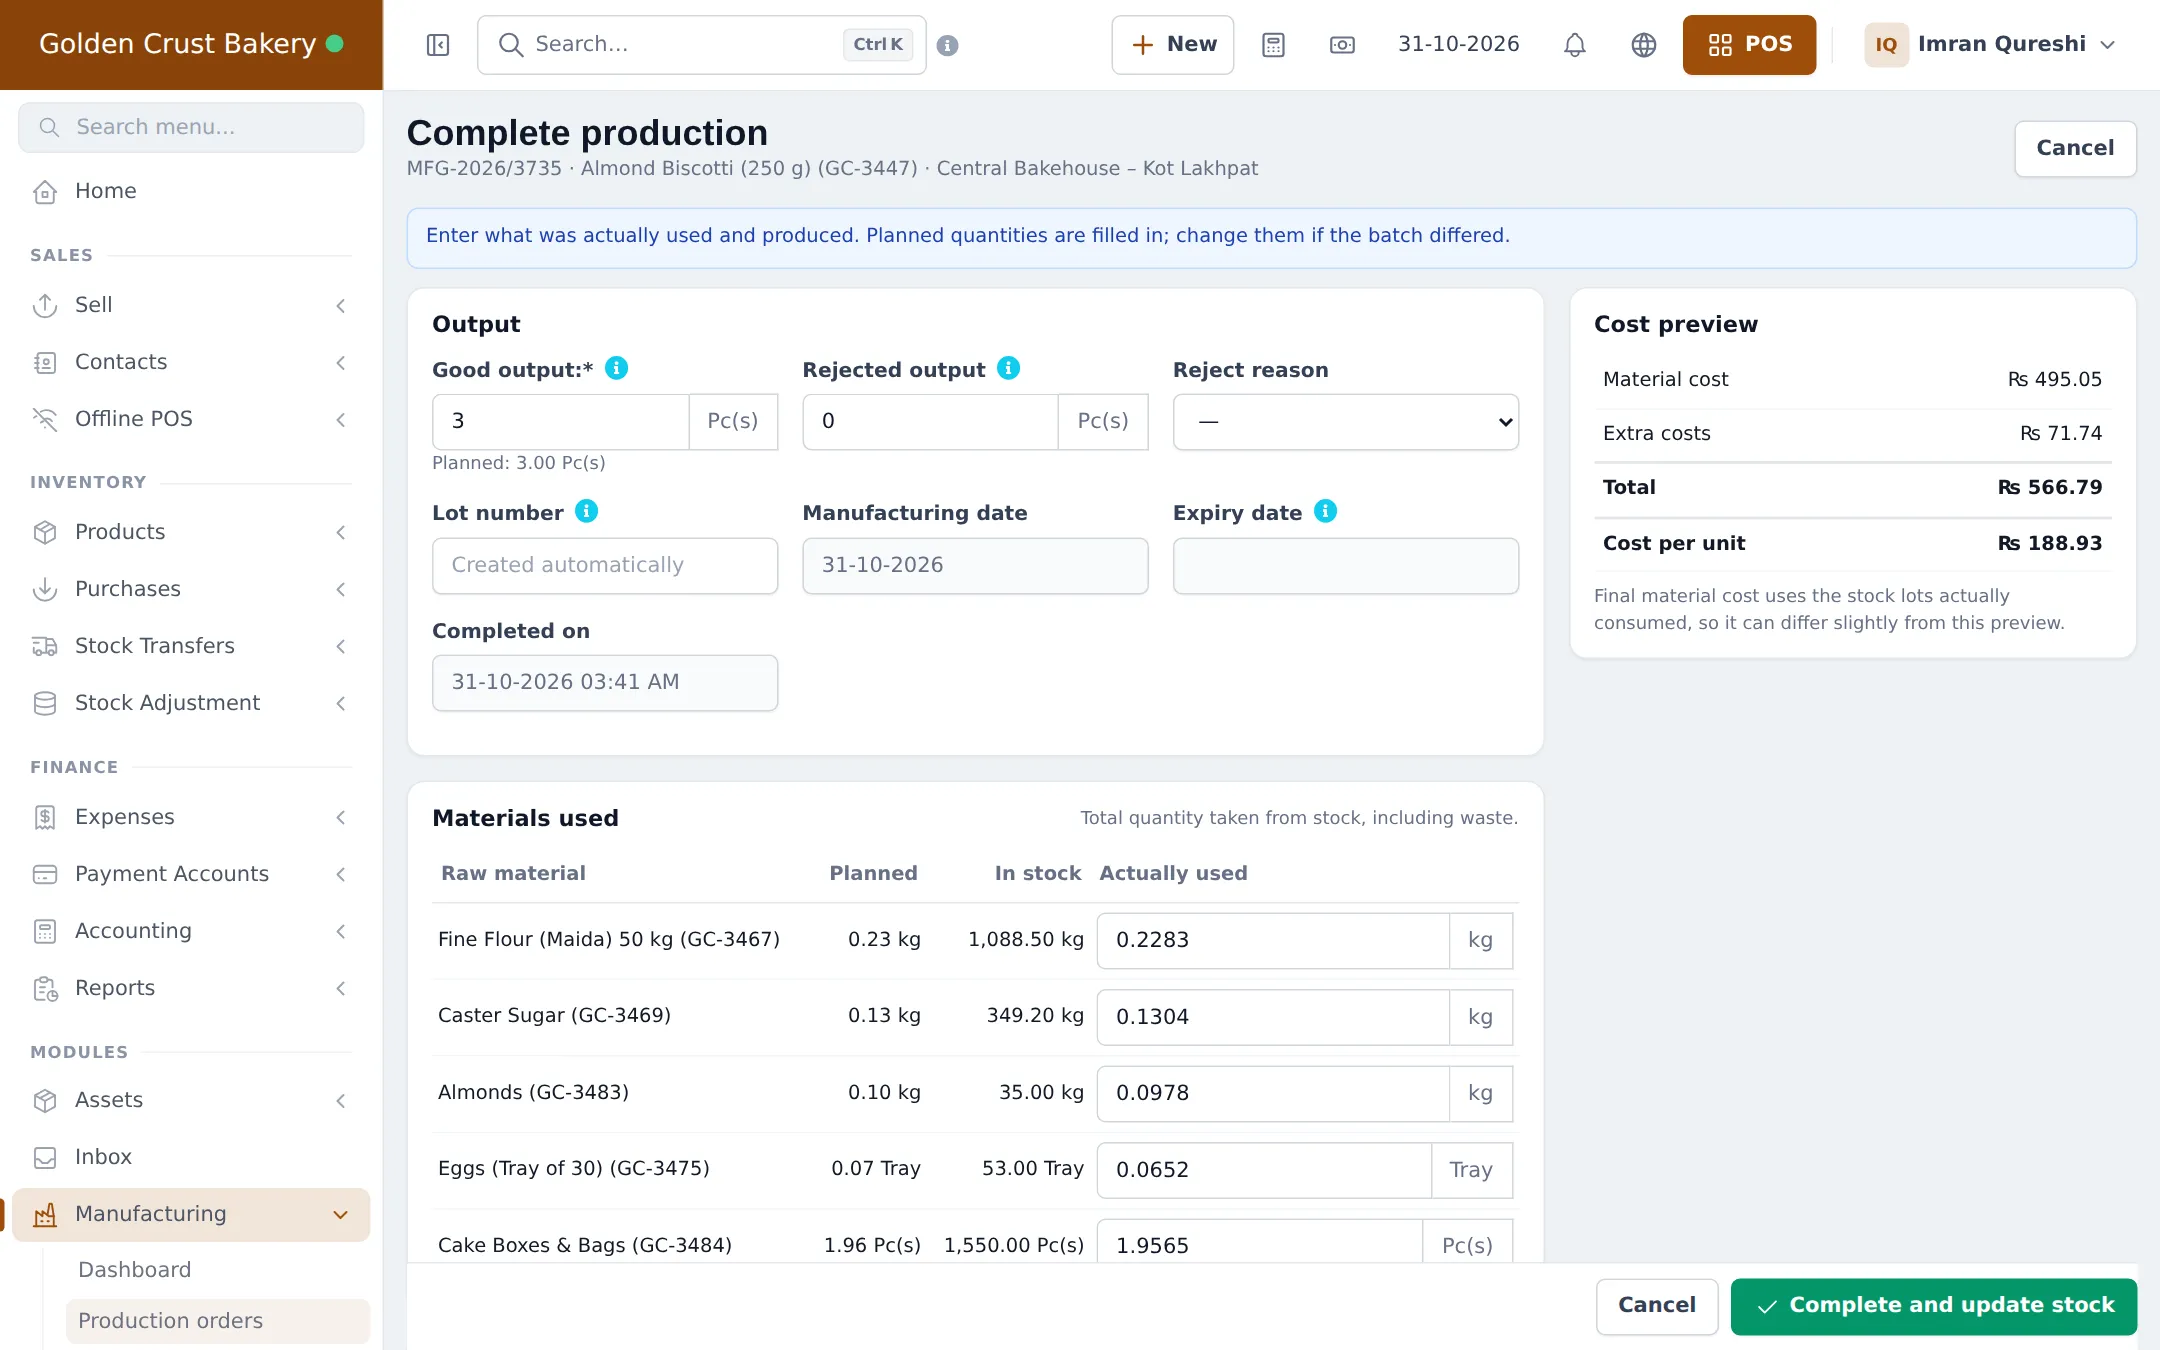The width and height of the screenshot is (2160, 1350).
Task: Edit Caster Sugar actually used quantity
Action: (x=1273, y=1018)
